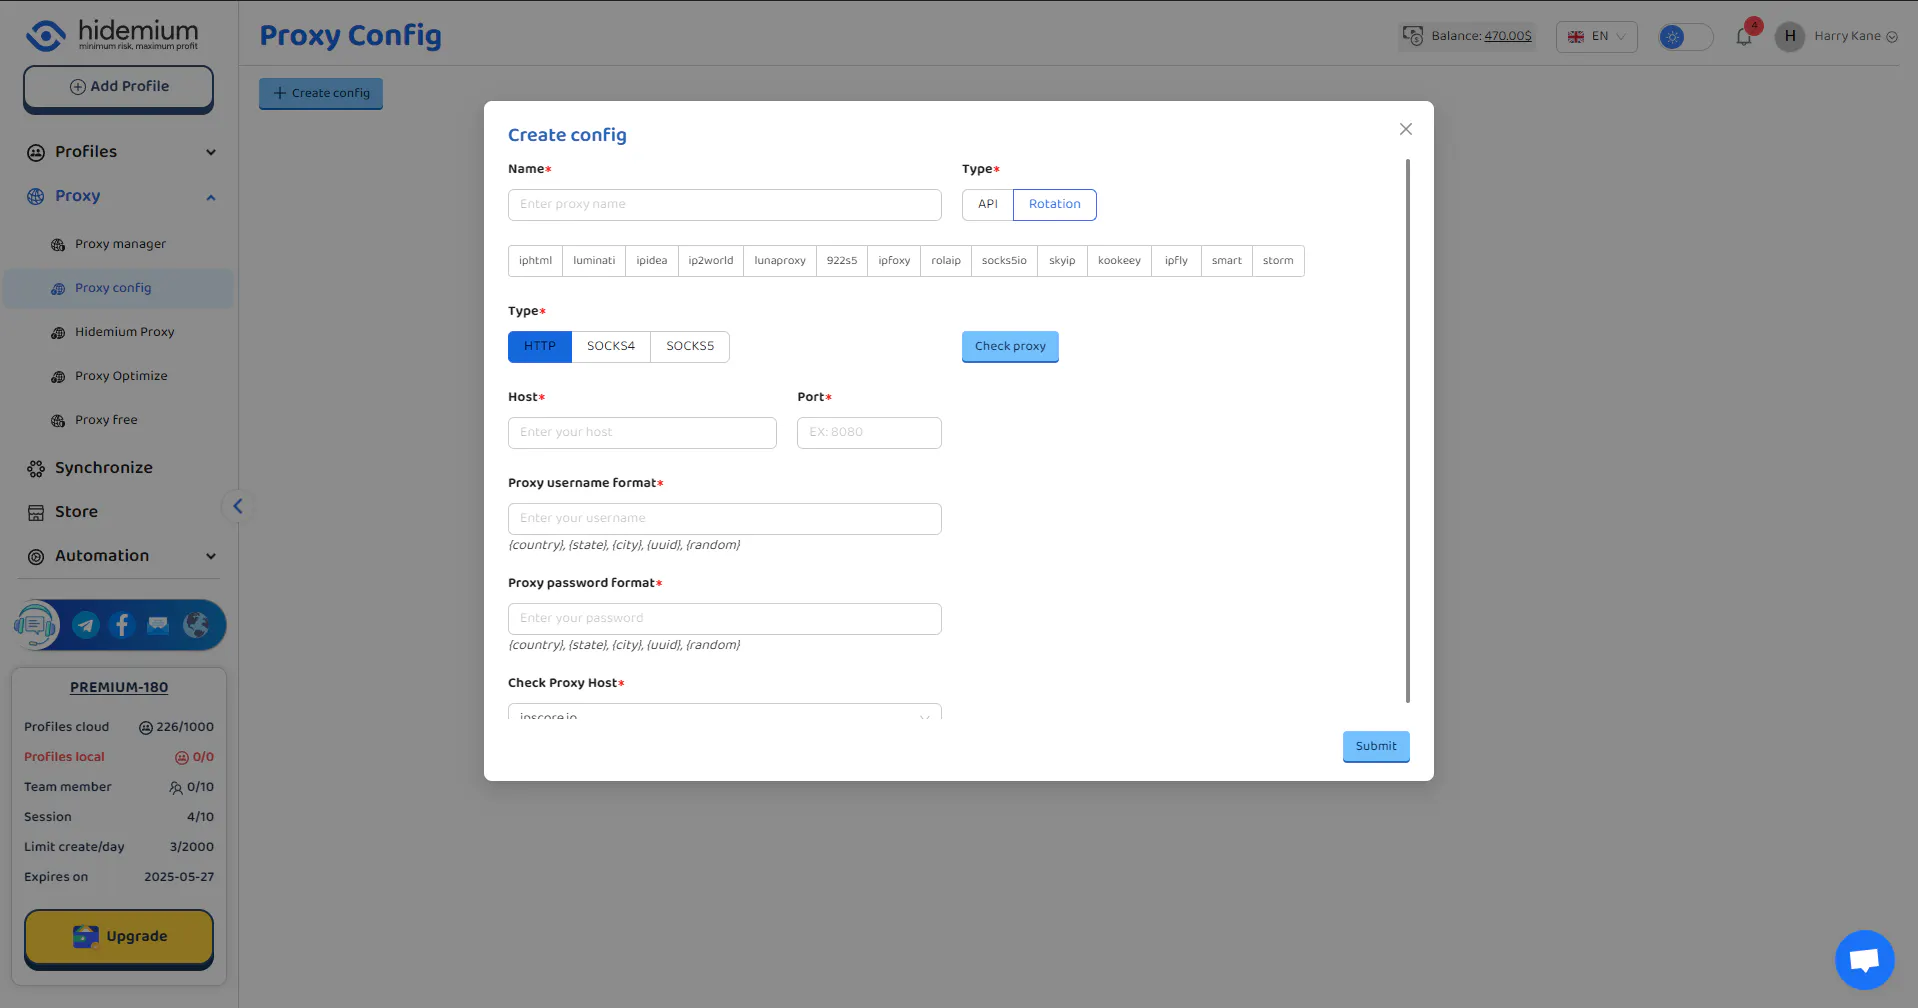1918x1008 pixels.
Task: Open the email support icon
Action: coord(158,625)
